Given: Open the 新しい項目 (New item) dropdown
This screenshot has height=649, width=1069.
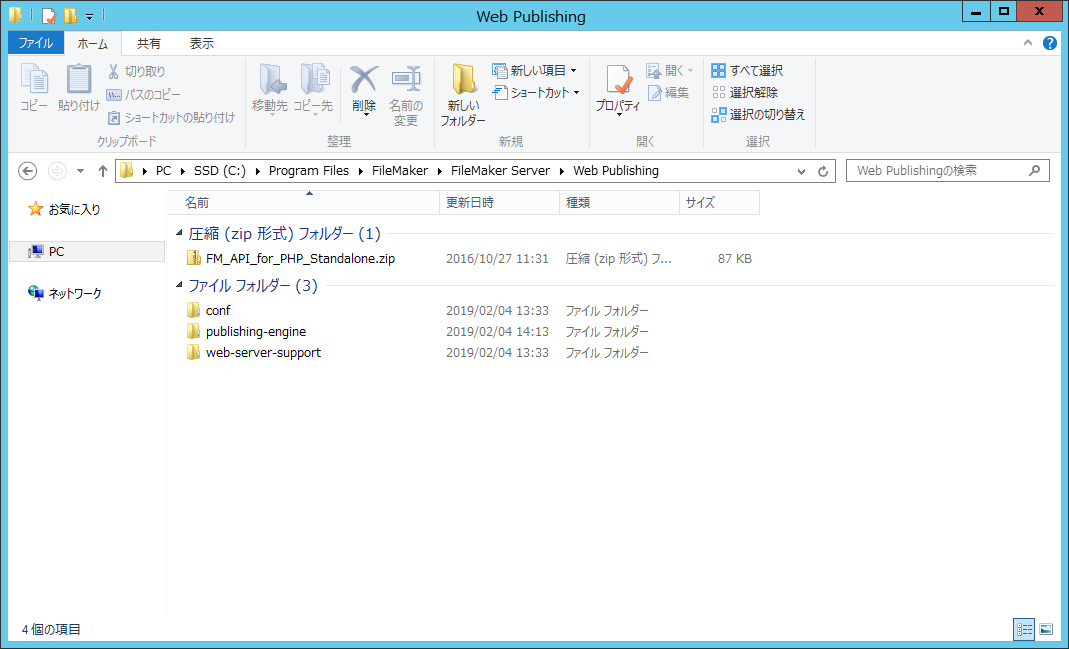Looking at the screenshot, I should point(573,70).
